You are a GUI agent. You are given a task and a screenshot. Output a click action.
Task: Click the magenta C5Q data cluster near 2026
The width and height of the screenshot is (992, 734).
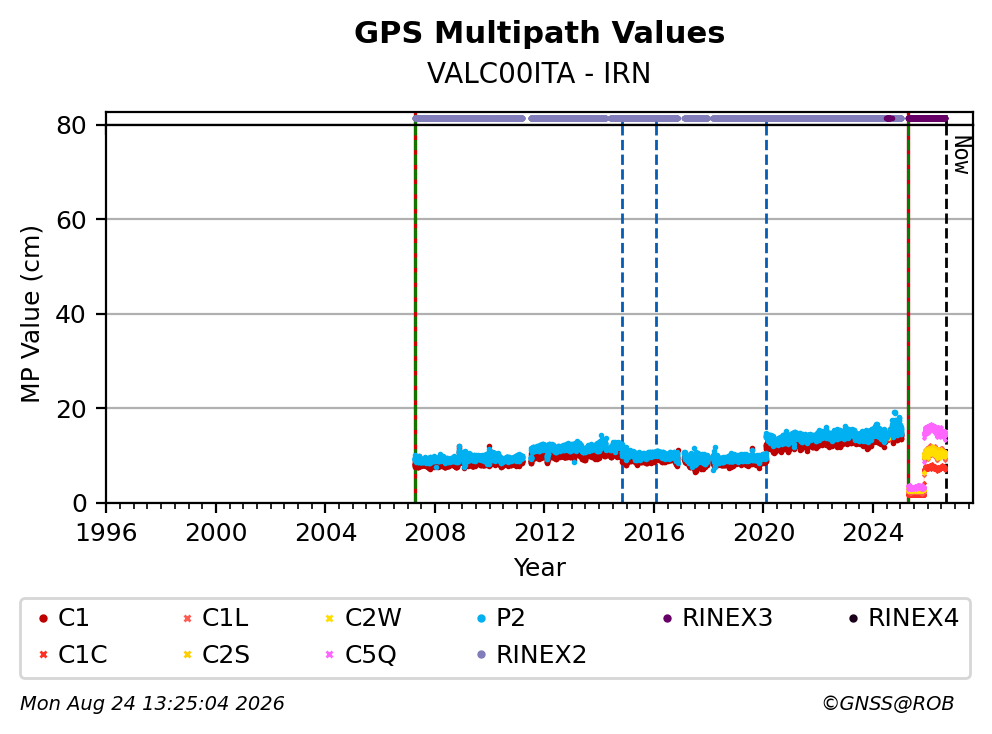click(x=934, y=432)
